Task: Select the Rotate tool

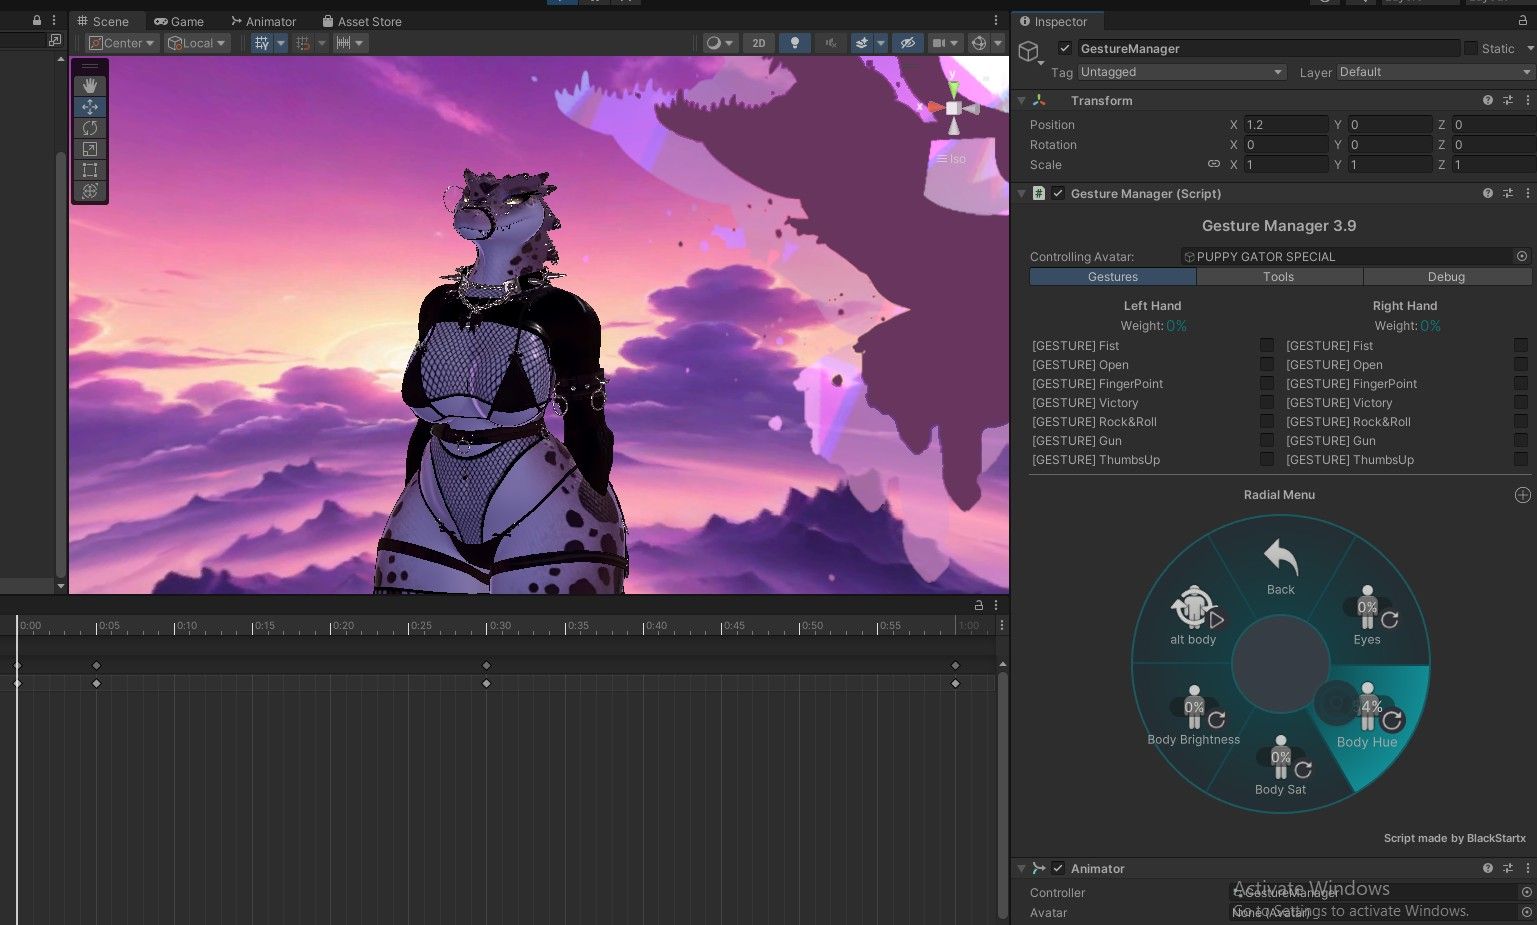Action: [90, 128]
